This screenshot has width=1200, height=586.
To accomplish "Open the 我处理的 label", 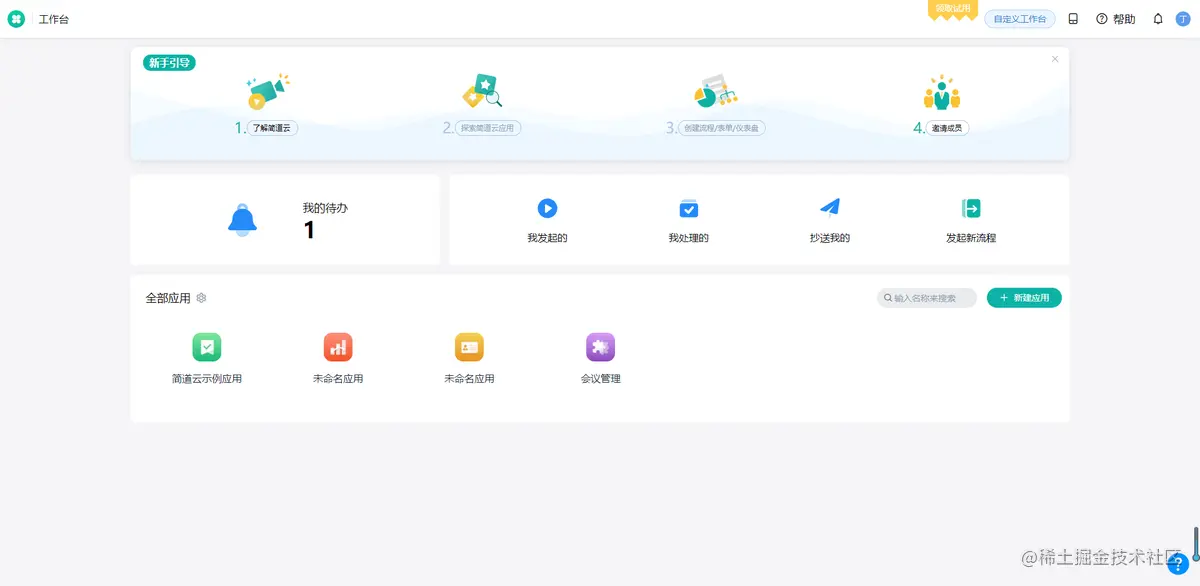I will click(688, 238).
